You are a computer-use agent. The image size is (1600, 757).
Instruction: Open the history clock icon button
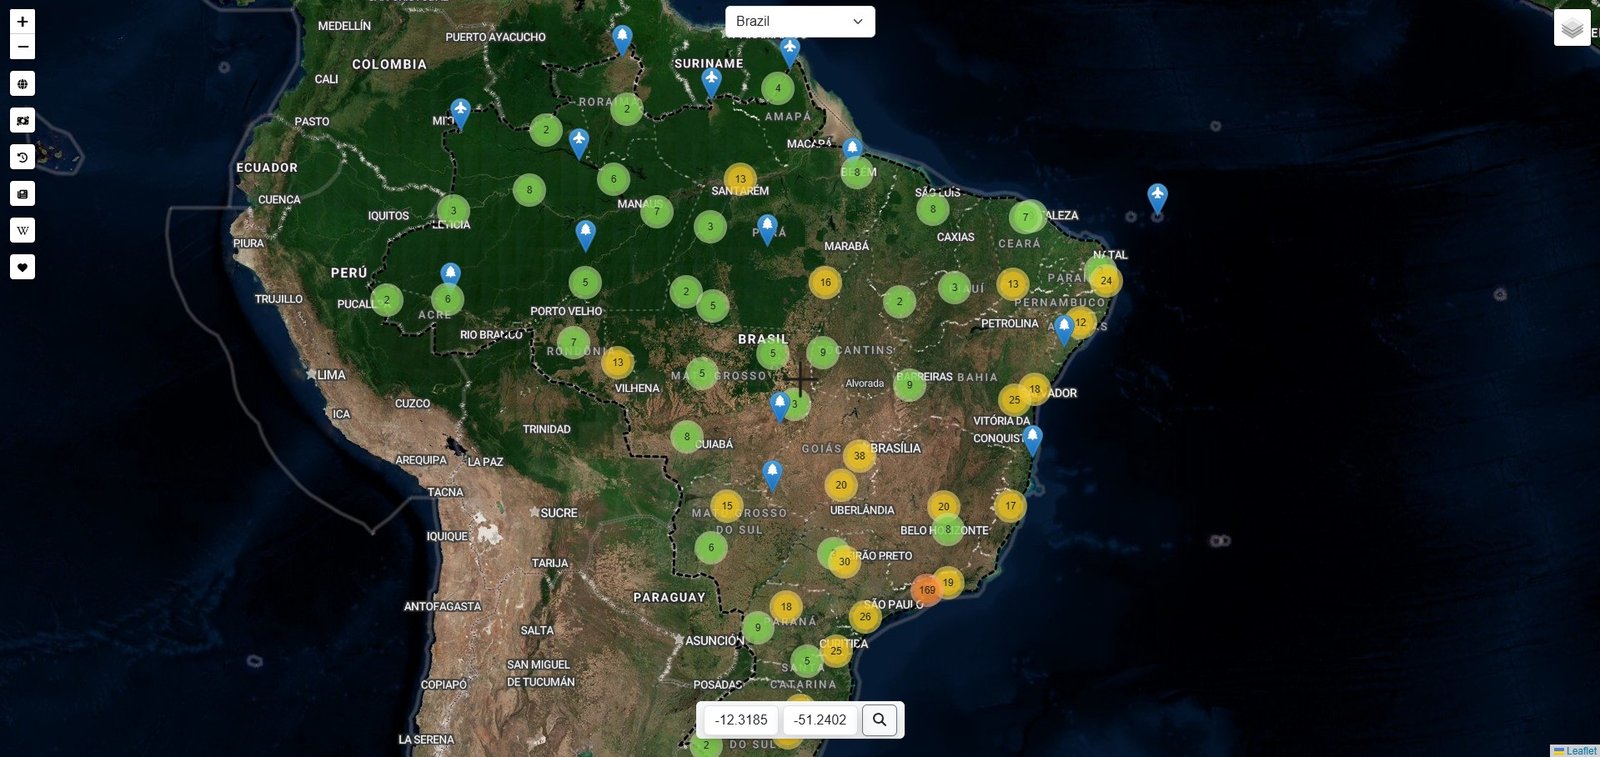pos(22,157)
